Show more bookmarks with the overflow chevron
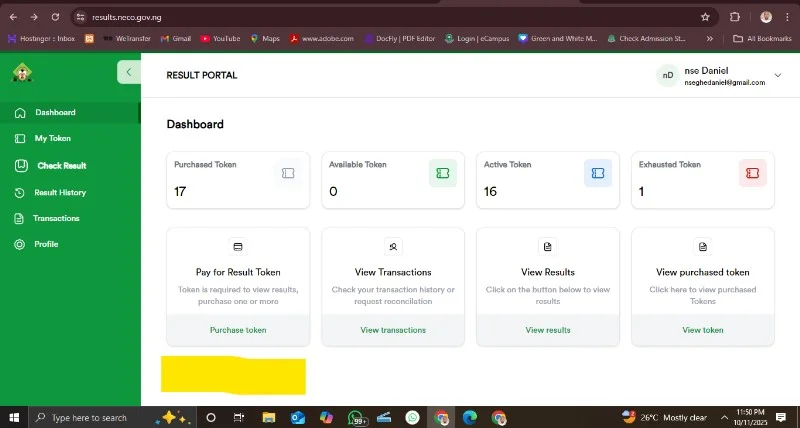This screenshot has width=800, height=428. tap(710, 39)
